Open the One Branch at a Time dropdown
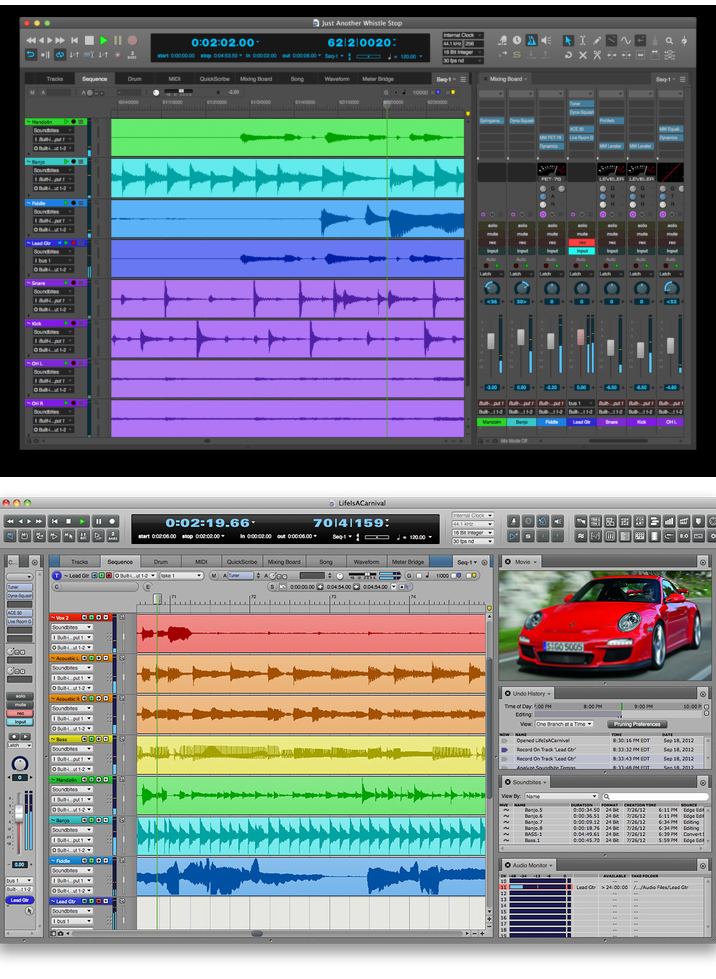 (x=563, y=723)
